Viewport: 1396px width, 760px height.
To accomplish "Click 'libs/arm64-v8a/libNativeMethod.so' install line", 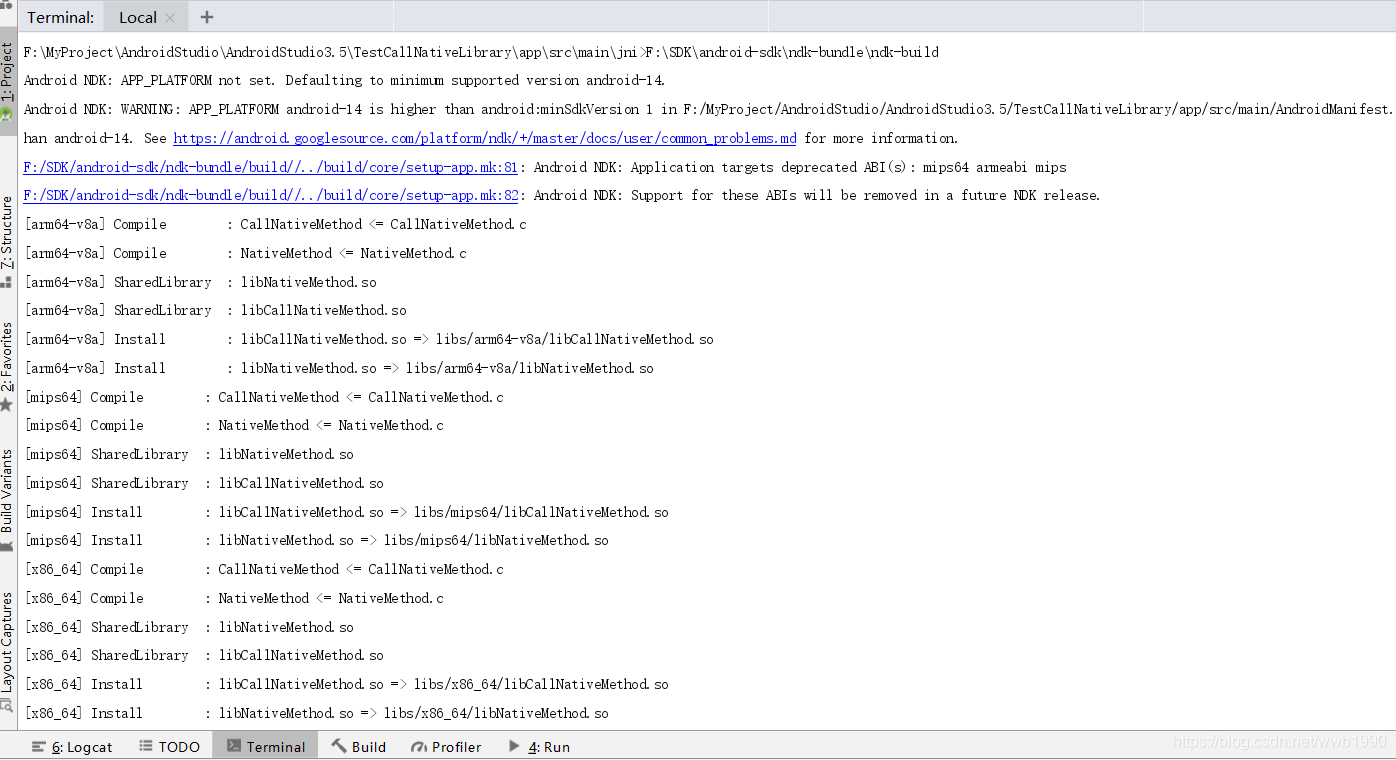I will (x=339, y=368).
